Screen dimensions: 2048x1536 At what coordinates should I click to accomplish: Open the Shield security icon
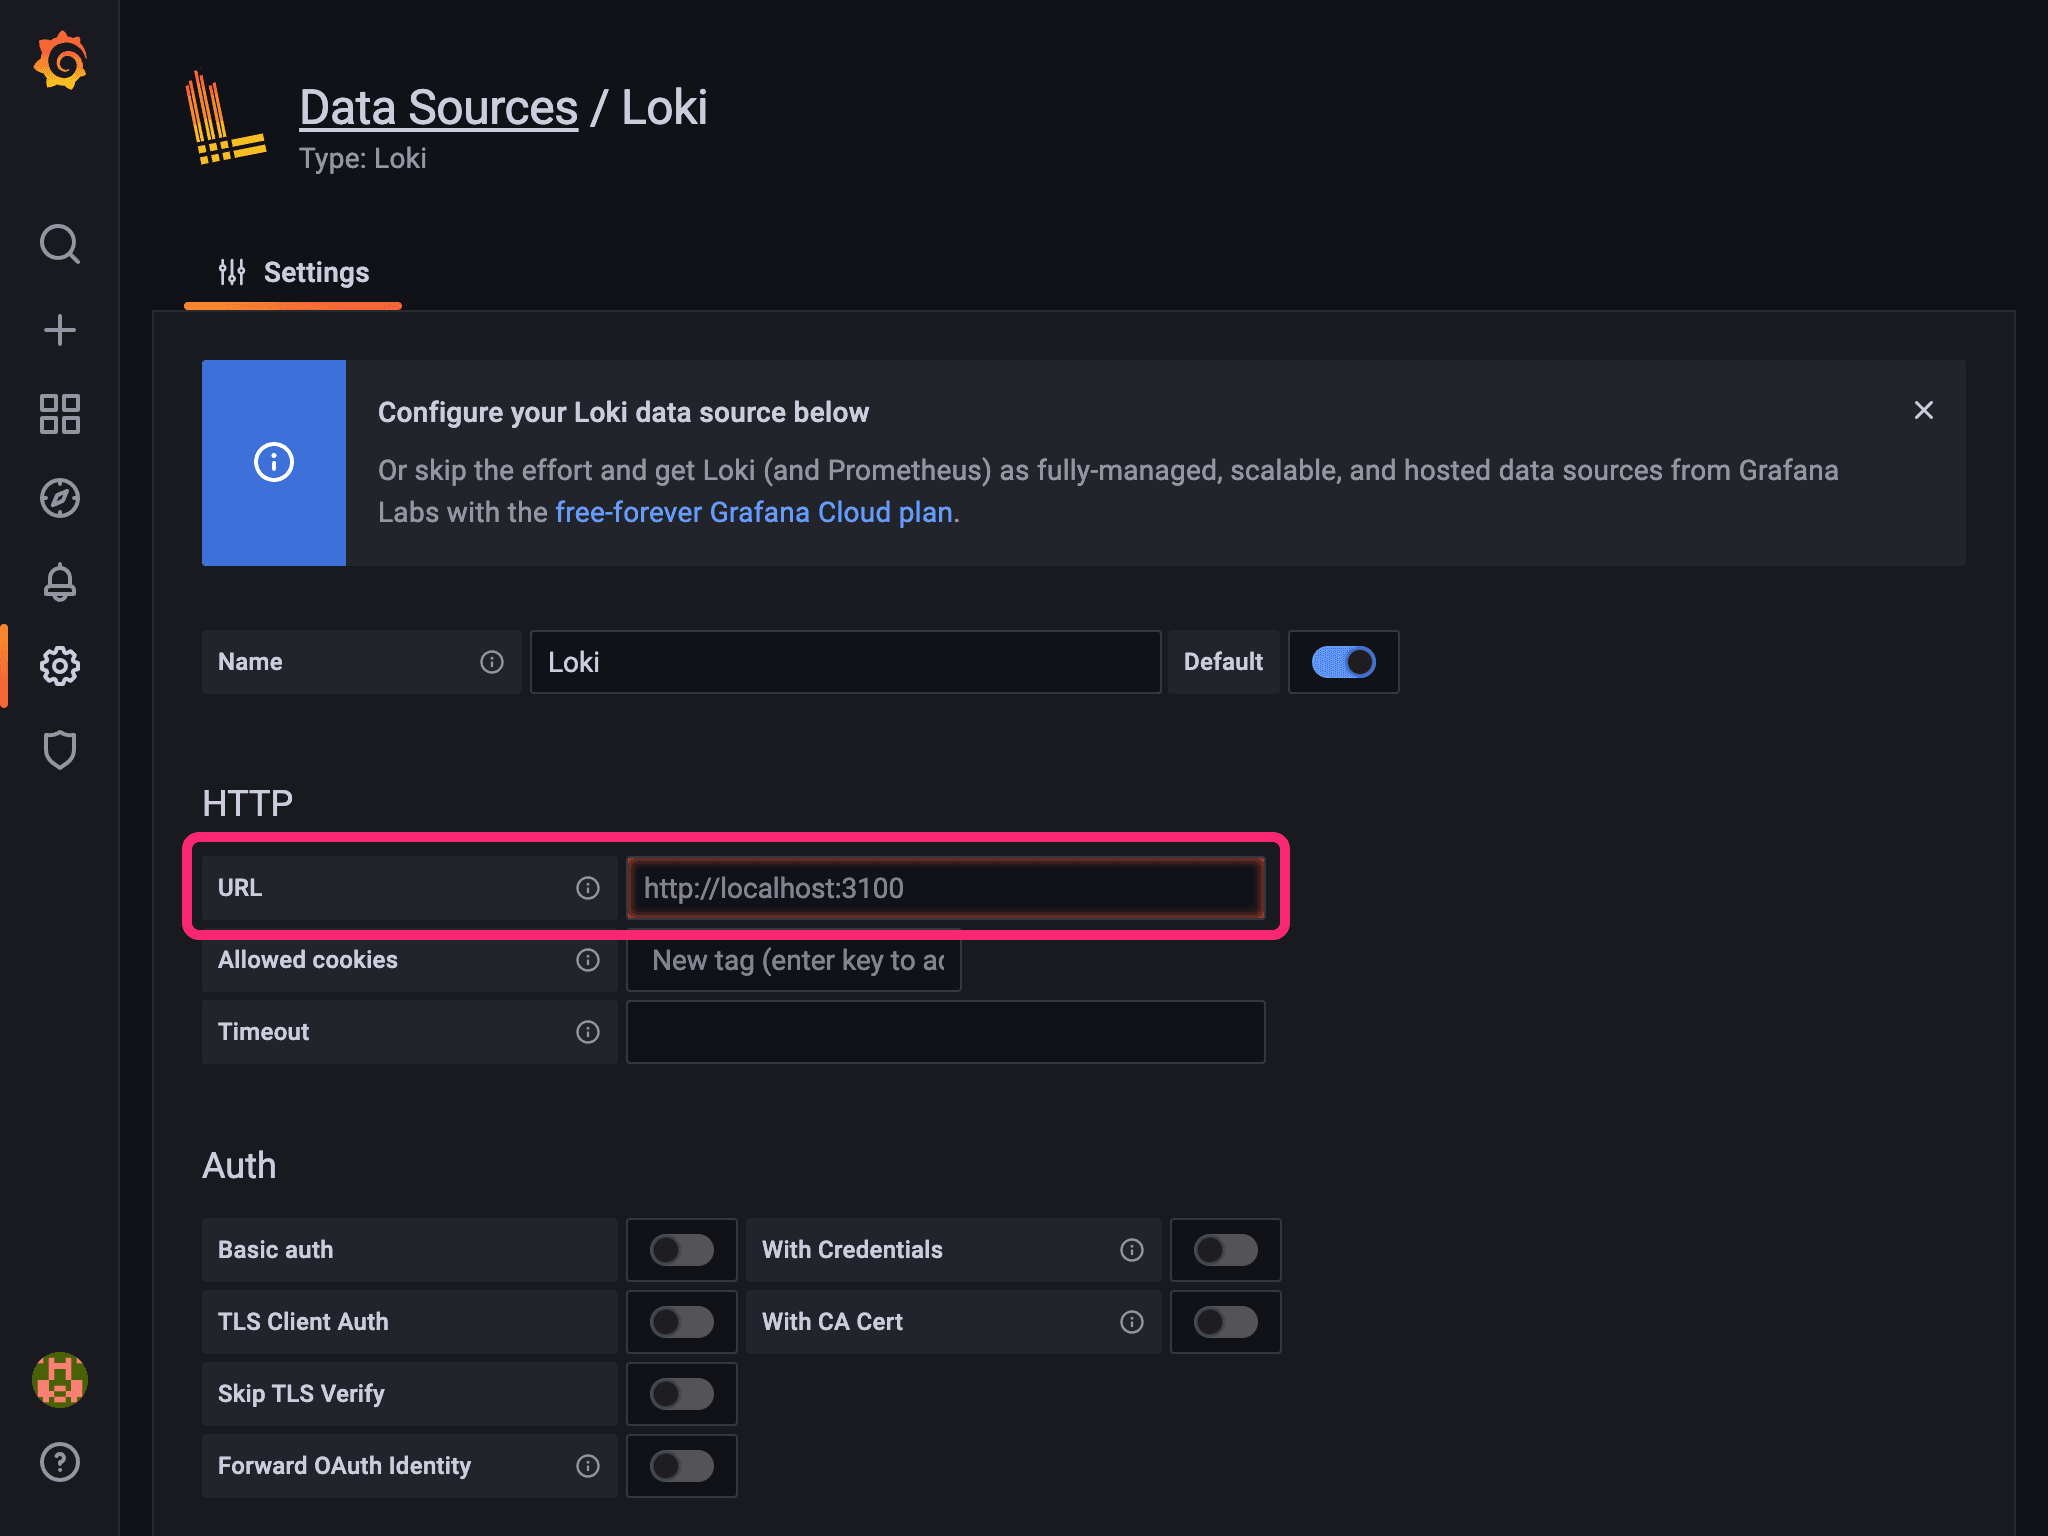pyautogui.click(x=60, y=749)
